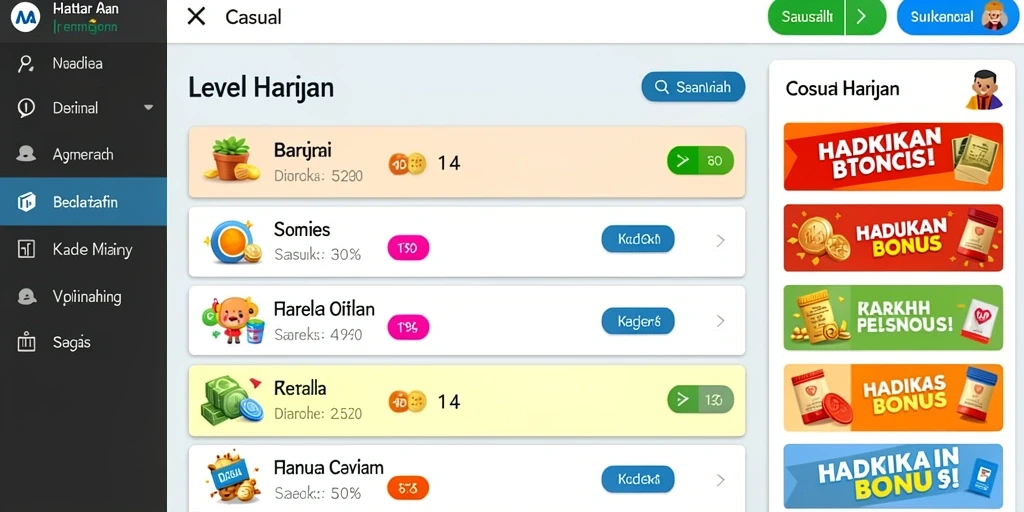The image size is (1024, 512).
Task: Click the Sukancial profile button
Action: coord(957,18)
